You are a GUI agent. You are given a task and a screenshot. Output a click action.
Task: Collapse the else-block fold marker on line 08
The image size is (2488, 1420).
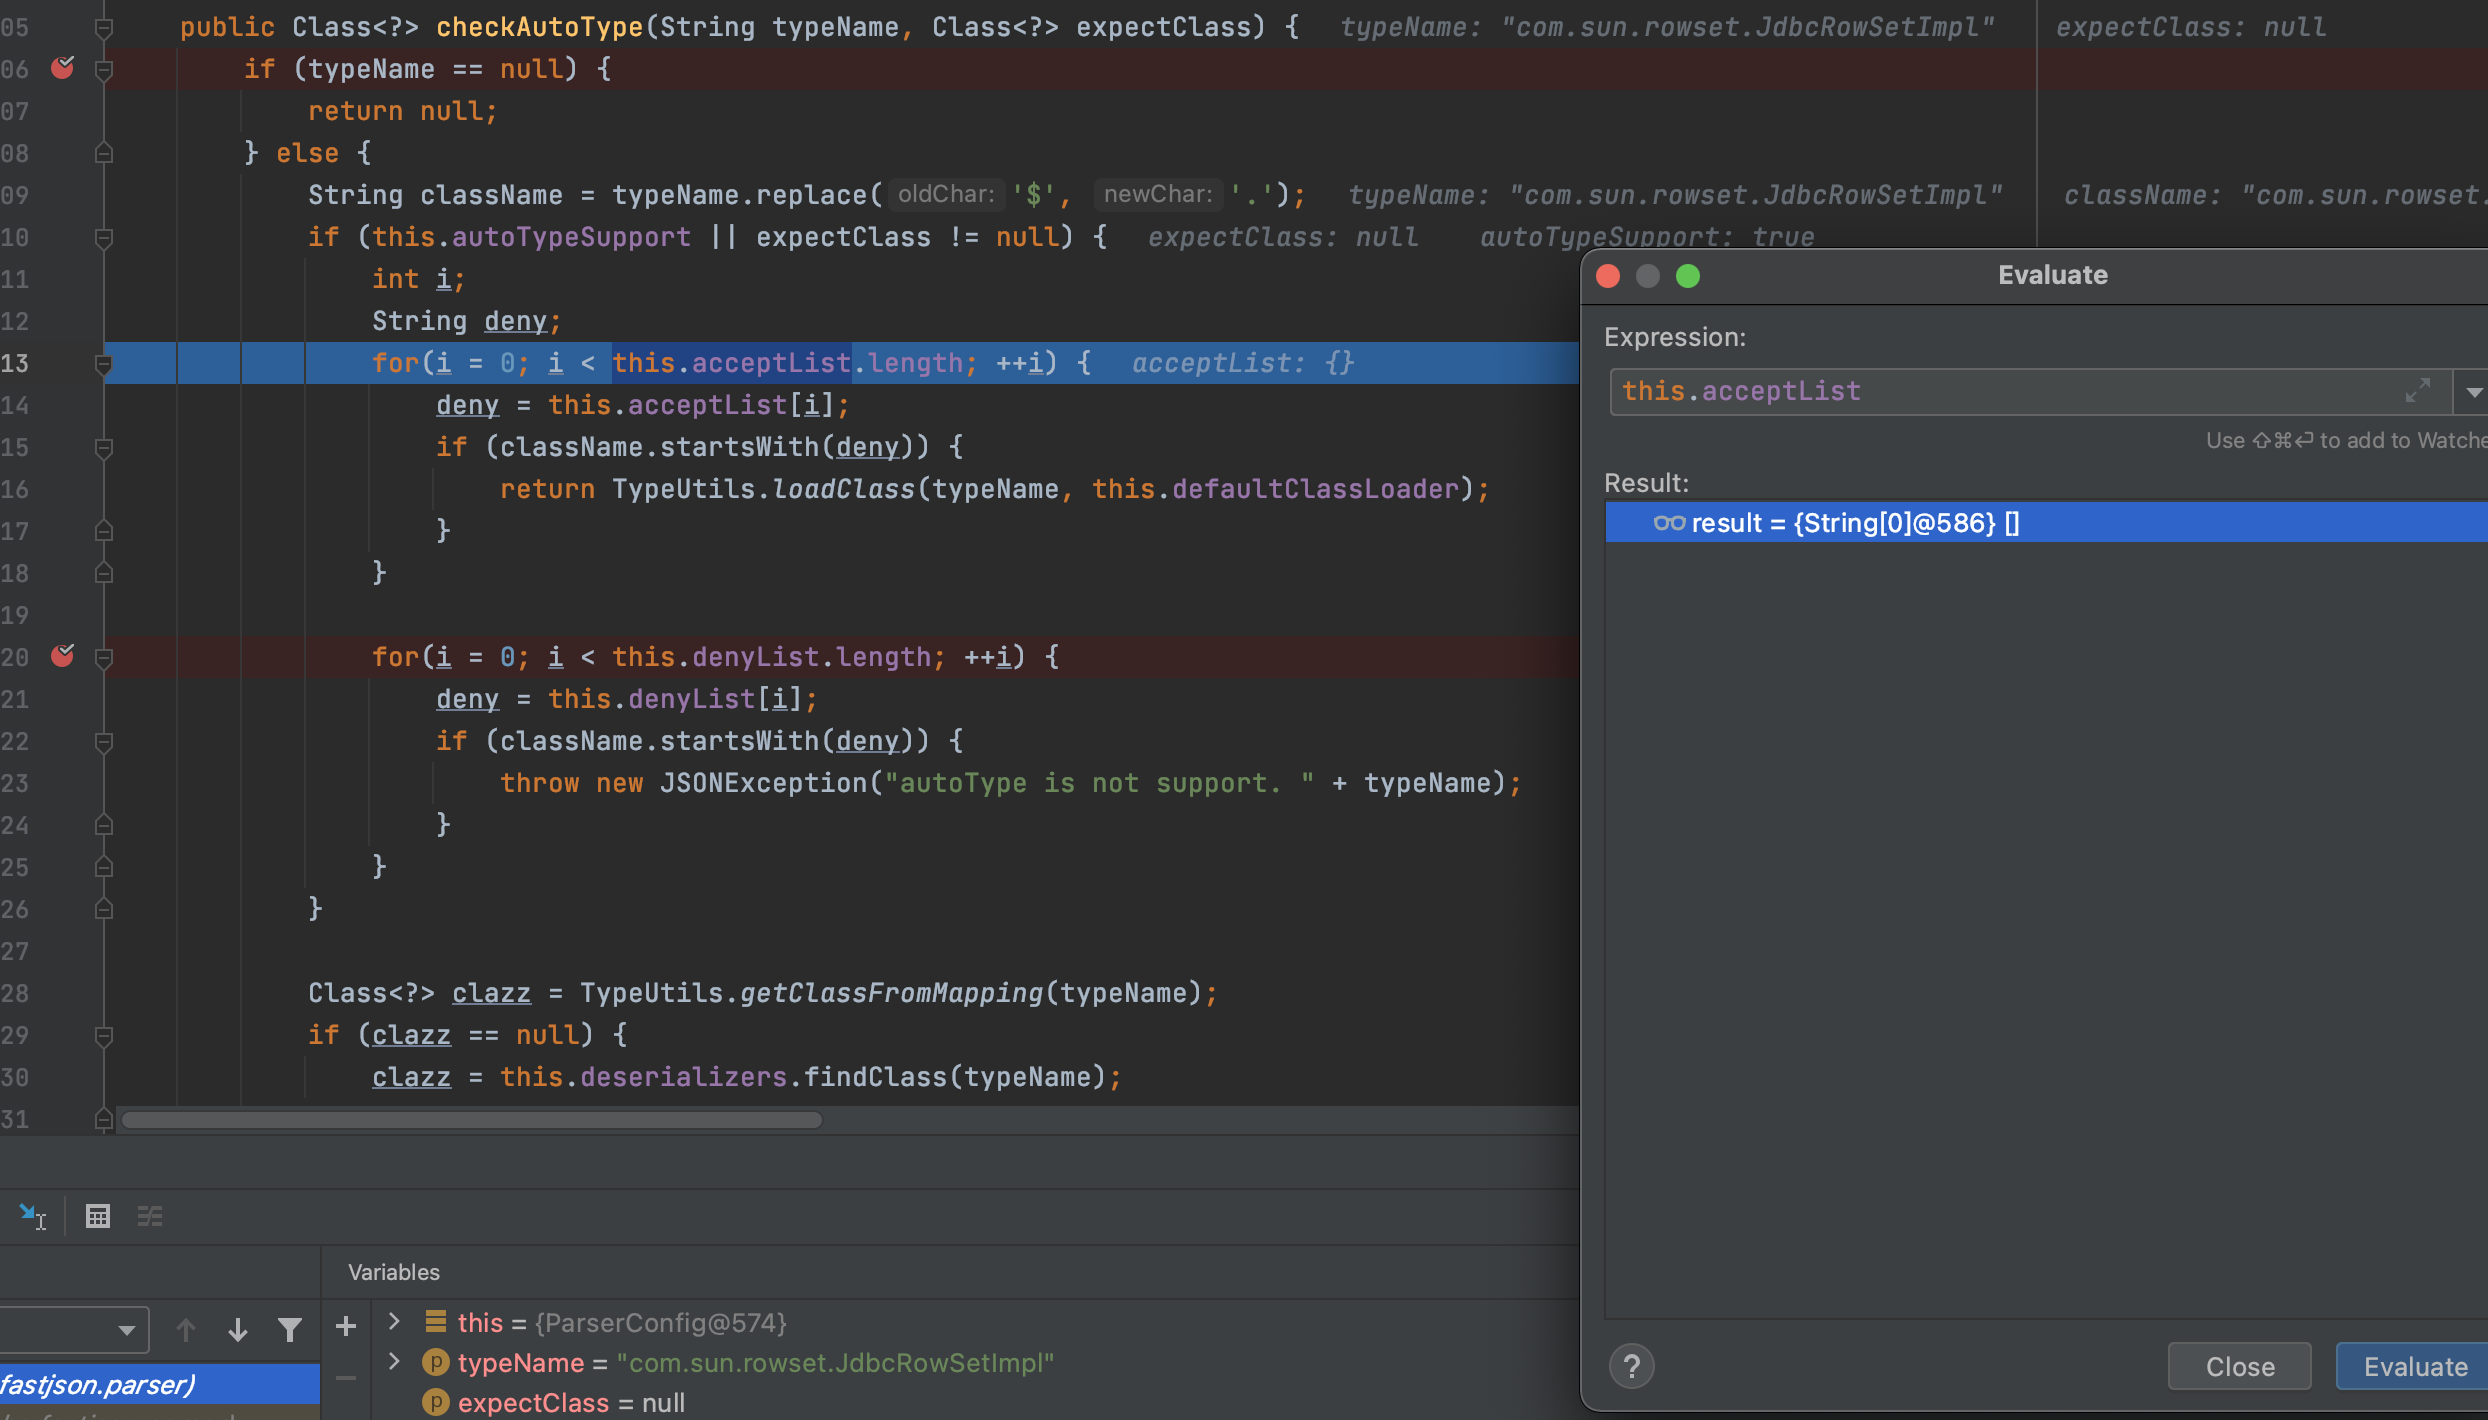tap(103, 153)
